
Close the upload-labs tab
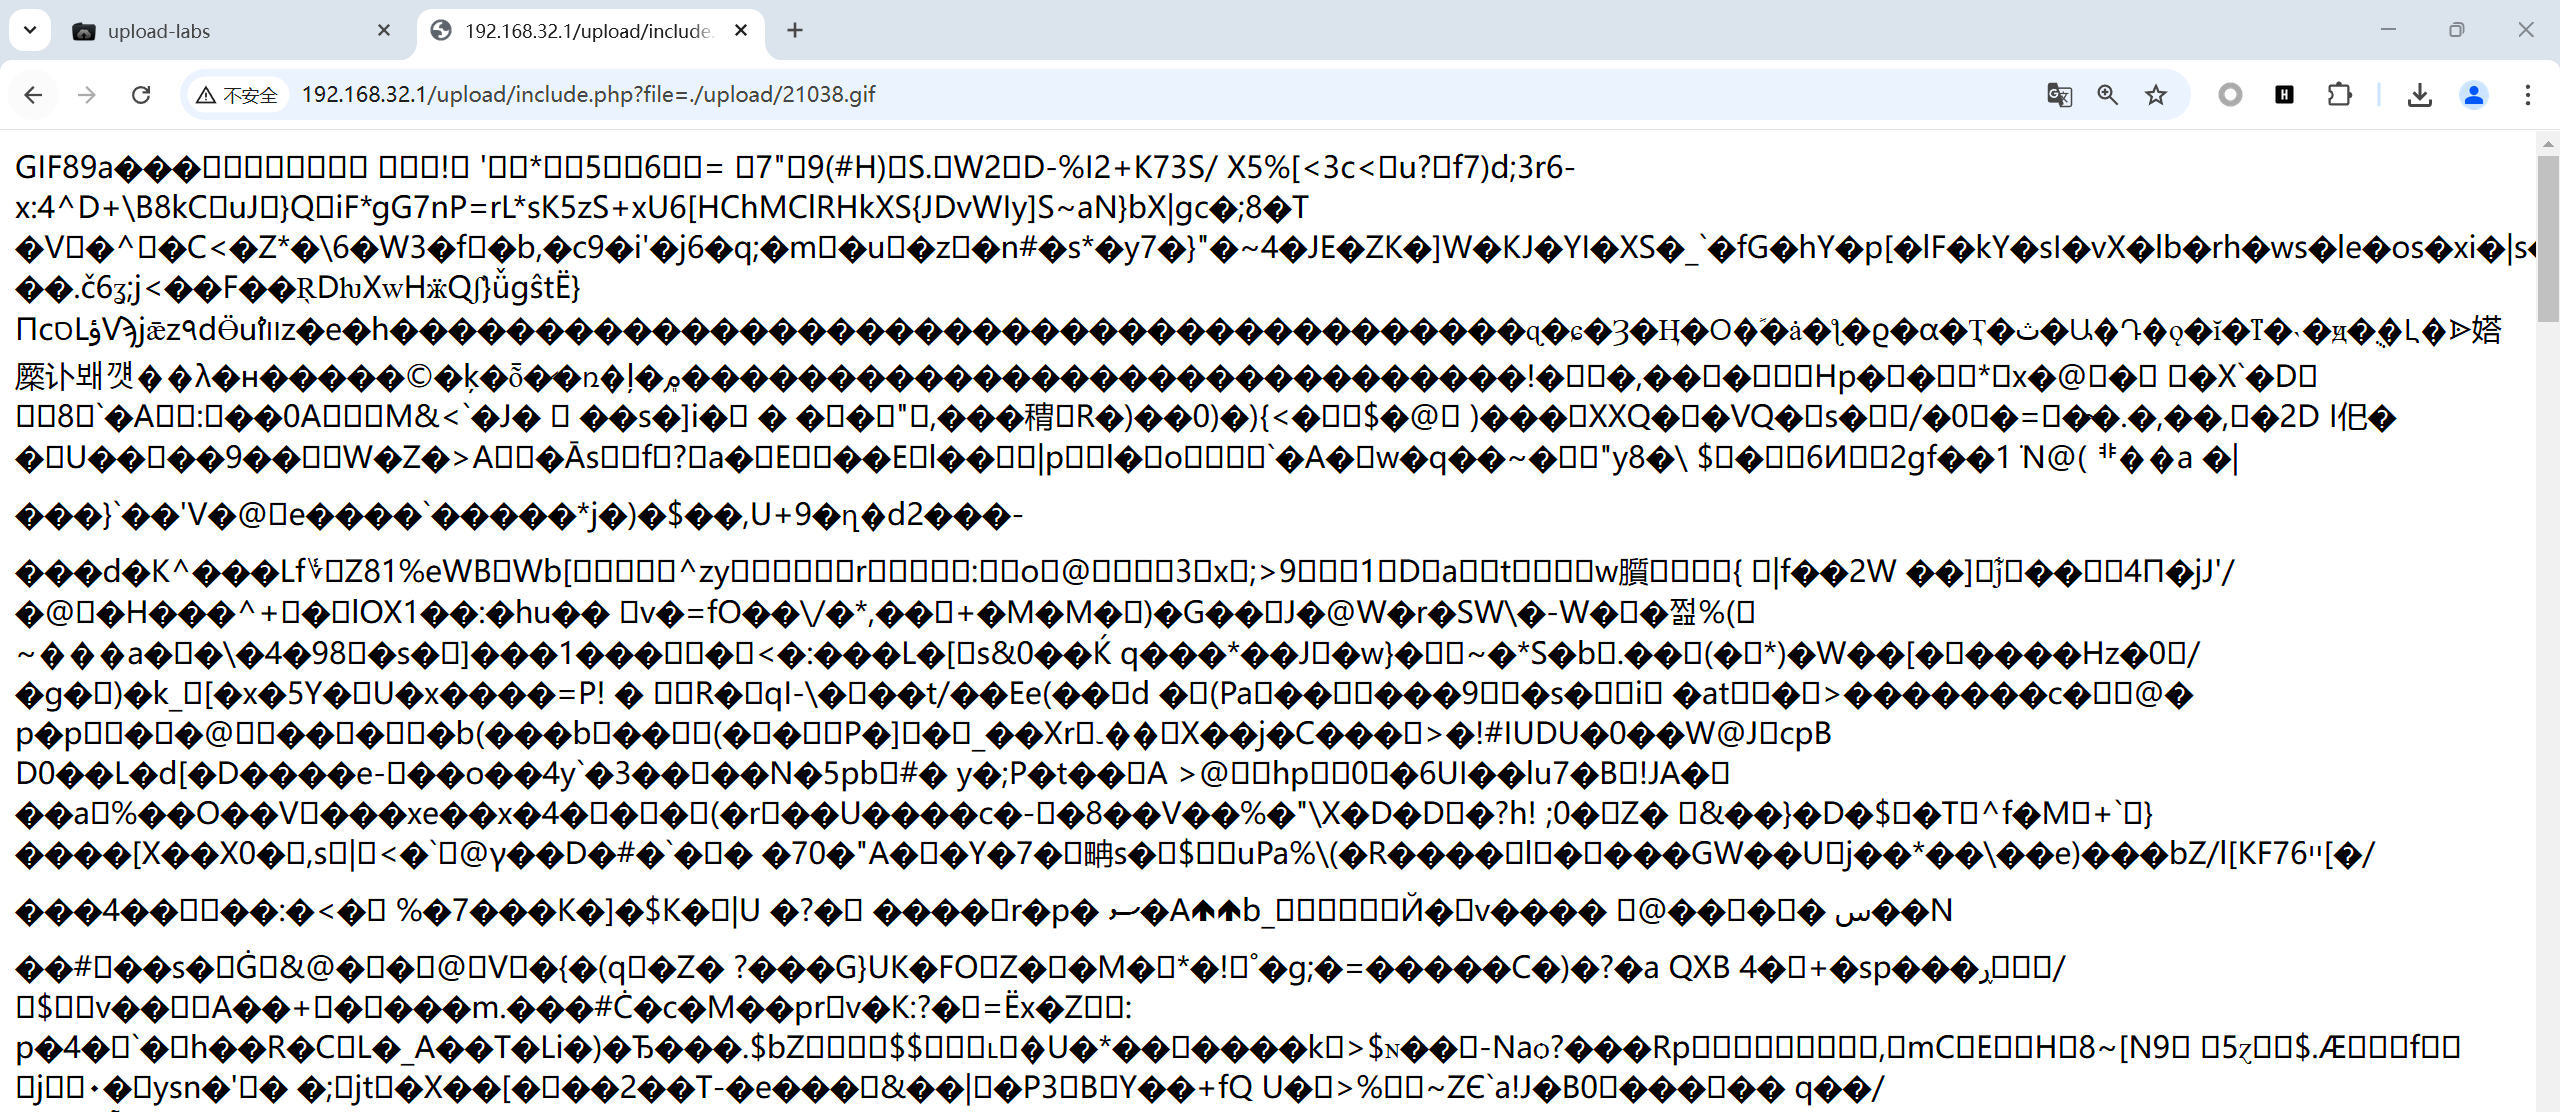(384, 31)
